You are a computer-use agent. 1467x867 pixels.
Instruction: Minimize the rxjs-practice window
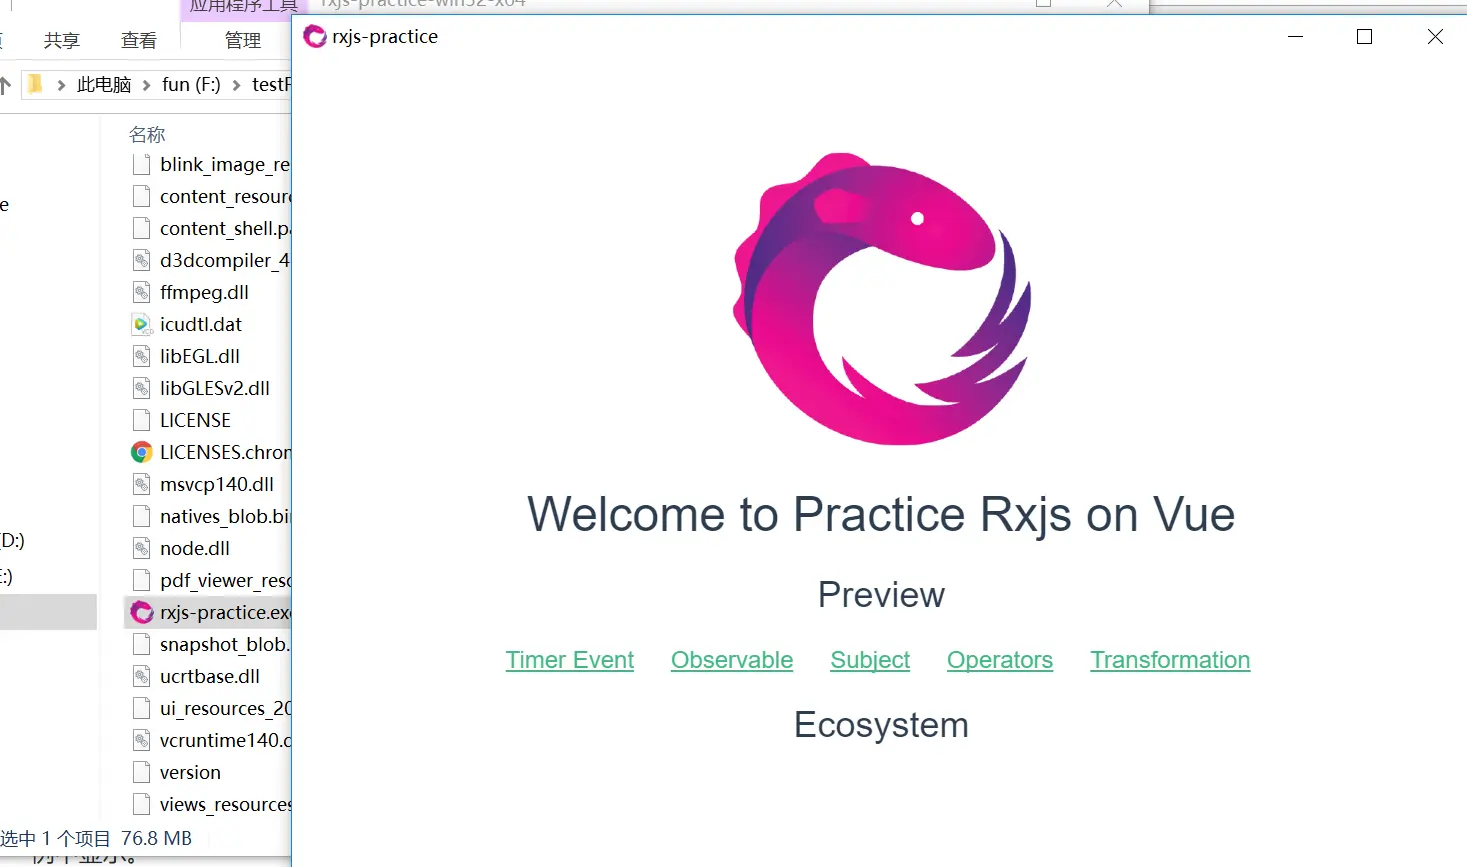click(1296, 37)
